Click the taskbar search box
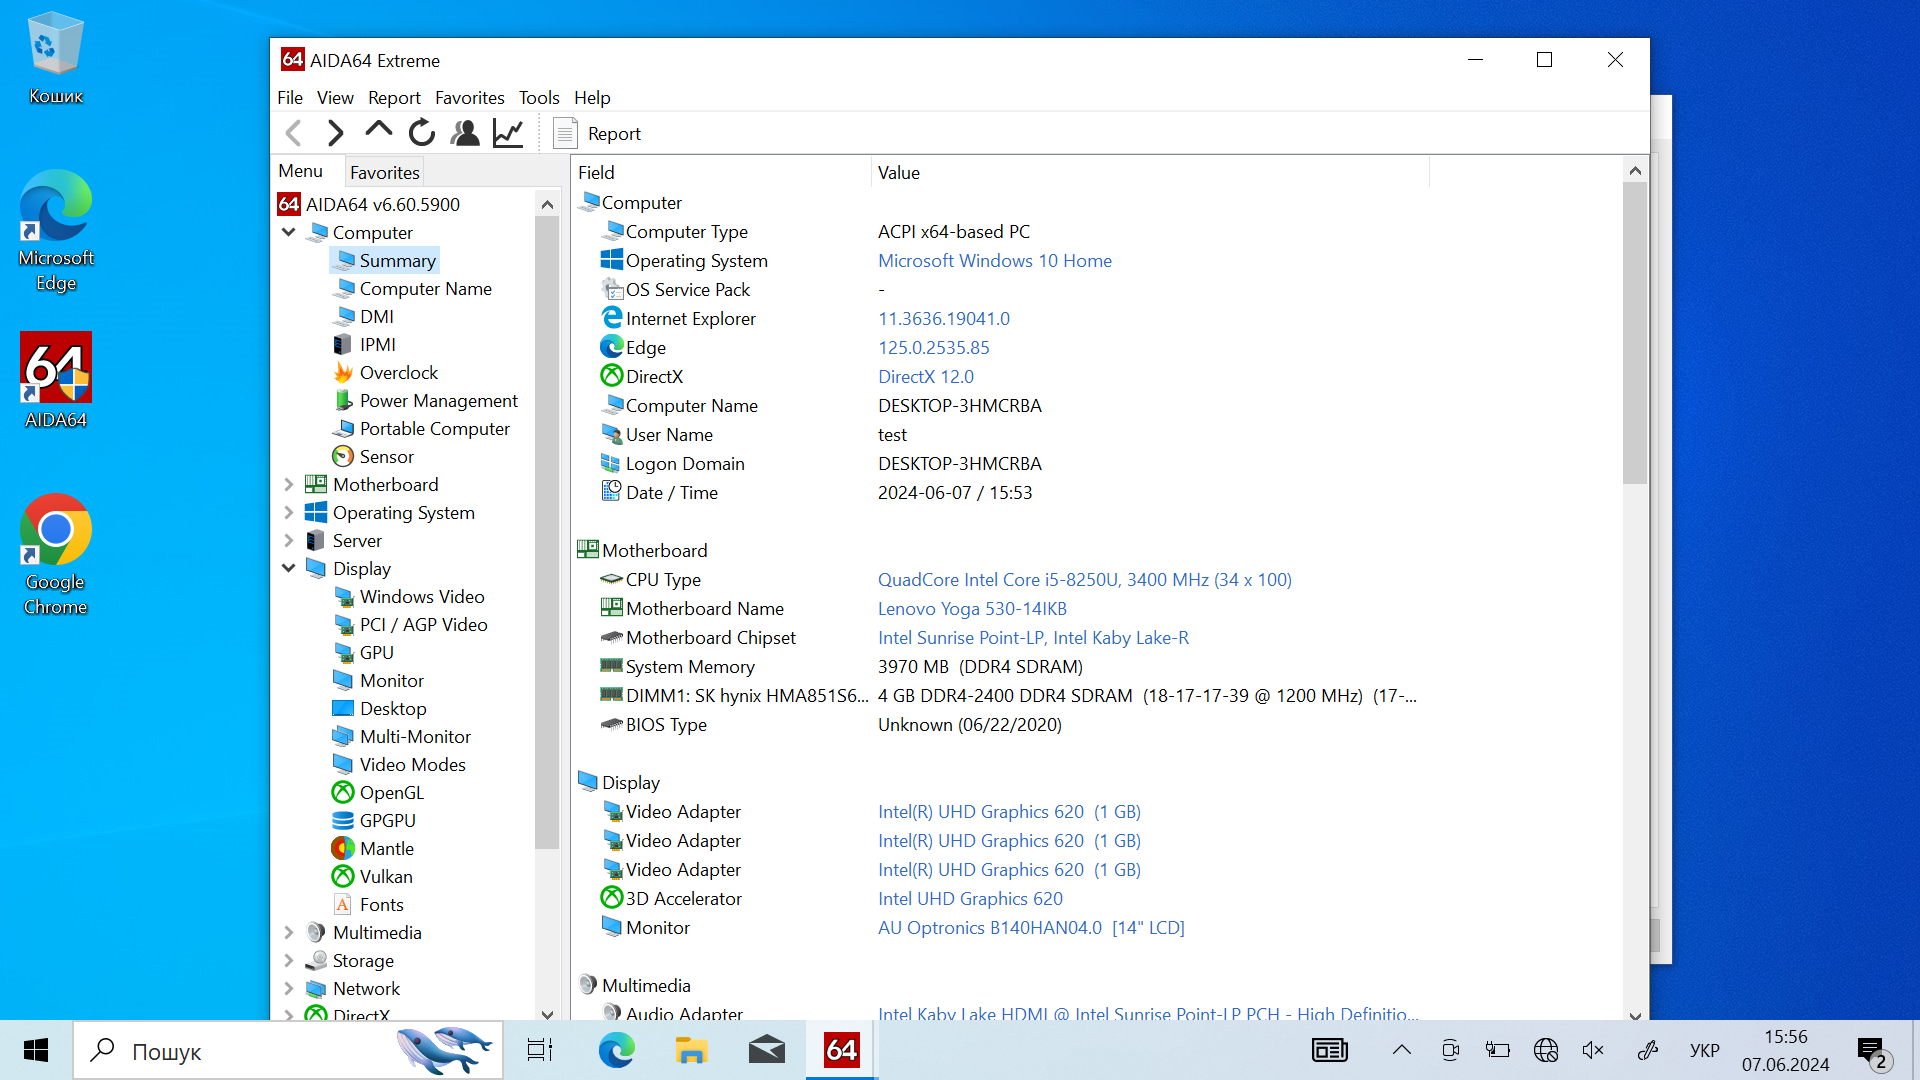The height and width of the screenshot is (1080, 1920). pos(288,1050)
